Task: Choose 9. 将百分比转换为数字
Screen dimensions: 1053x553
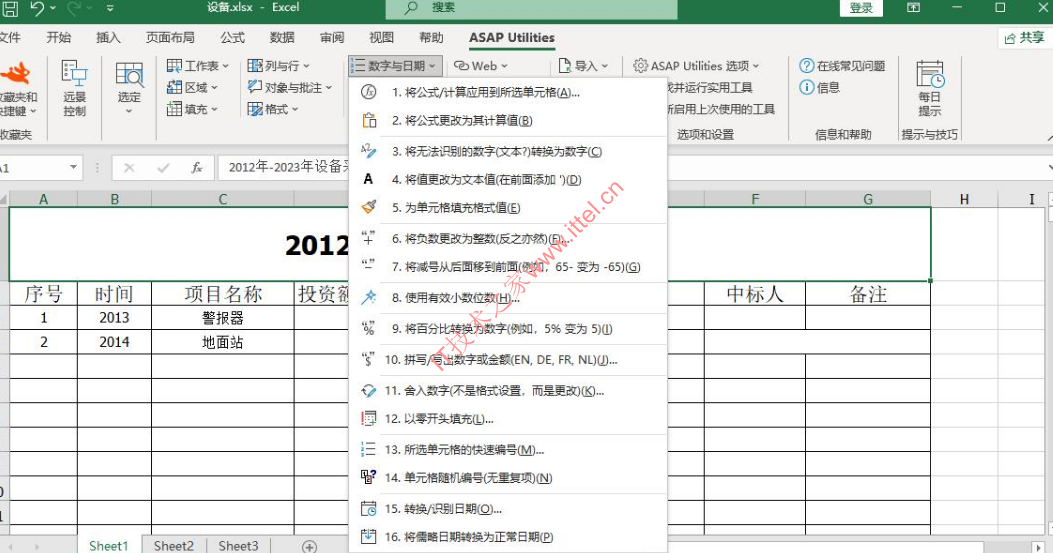Action: [x=508, y=329]
